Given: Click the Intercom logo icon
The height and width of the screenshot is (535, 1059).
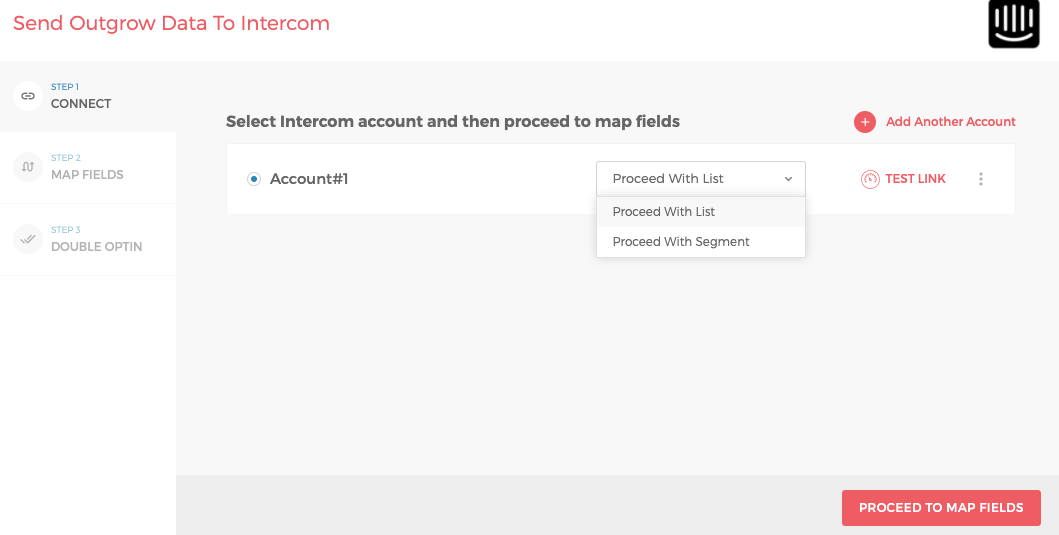Looking at the screenshot, I should click(1014, 24).
